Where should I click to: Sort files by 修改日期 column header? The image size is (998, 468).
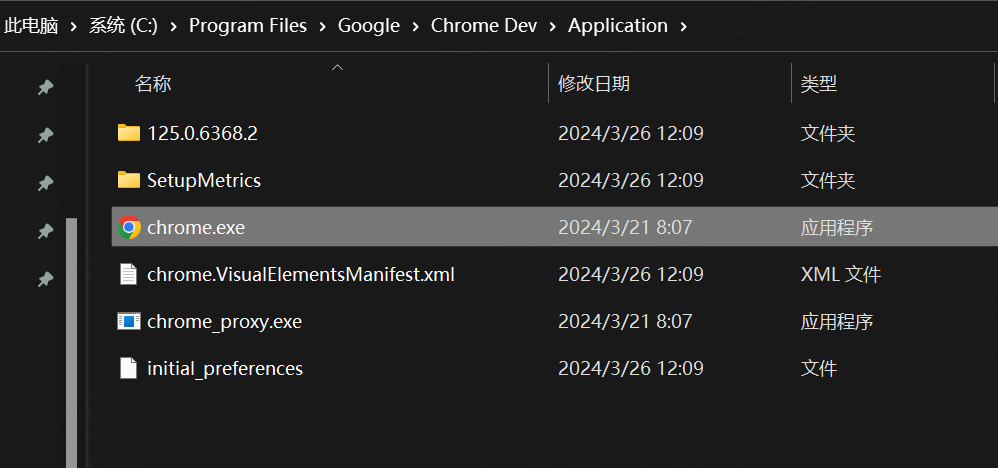[594, 85]
